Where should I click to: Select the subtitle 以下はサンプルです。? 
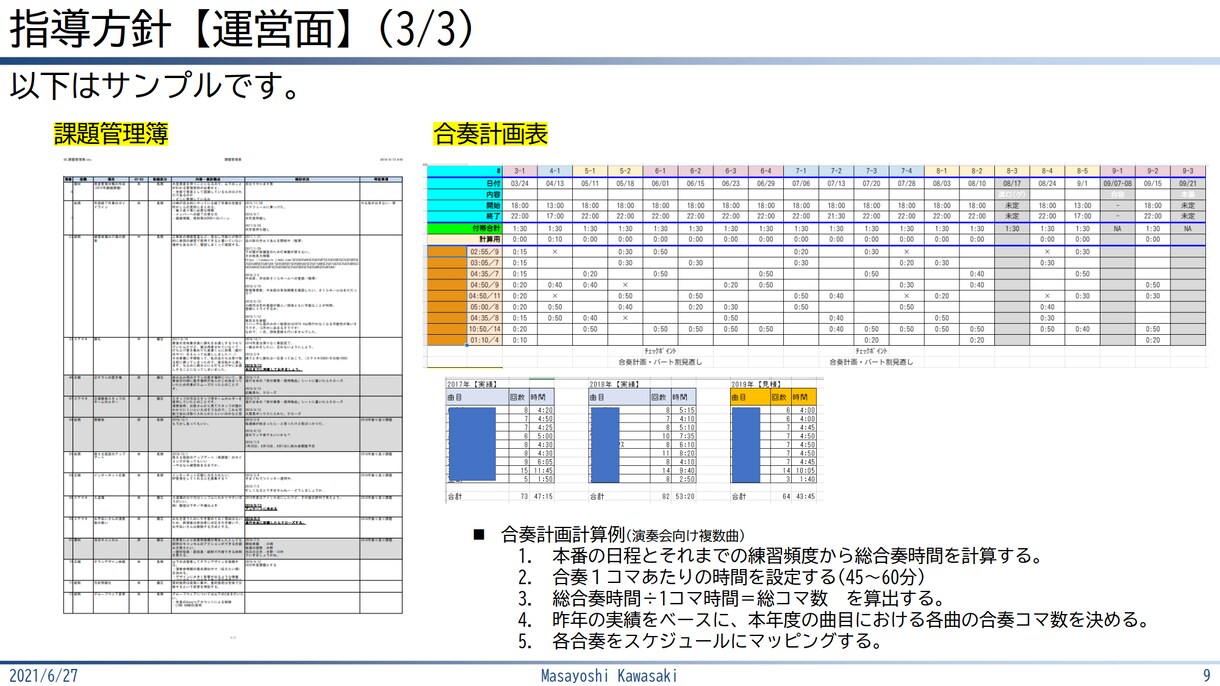(155, 86)
